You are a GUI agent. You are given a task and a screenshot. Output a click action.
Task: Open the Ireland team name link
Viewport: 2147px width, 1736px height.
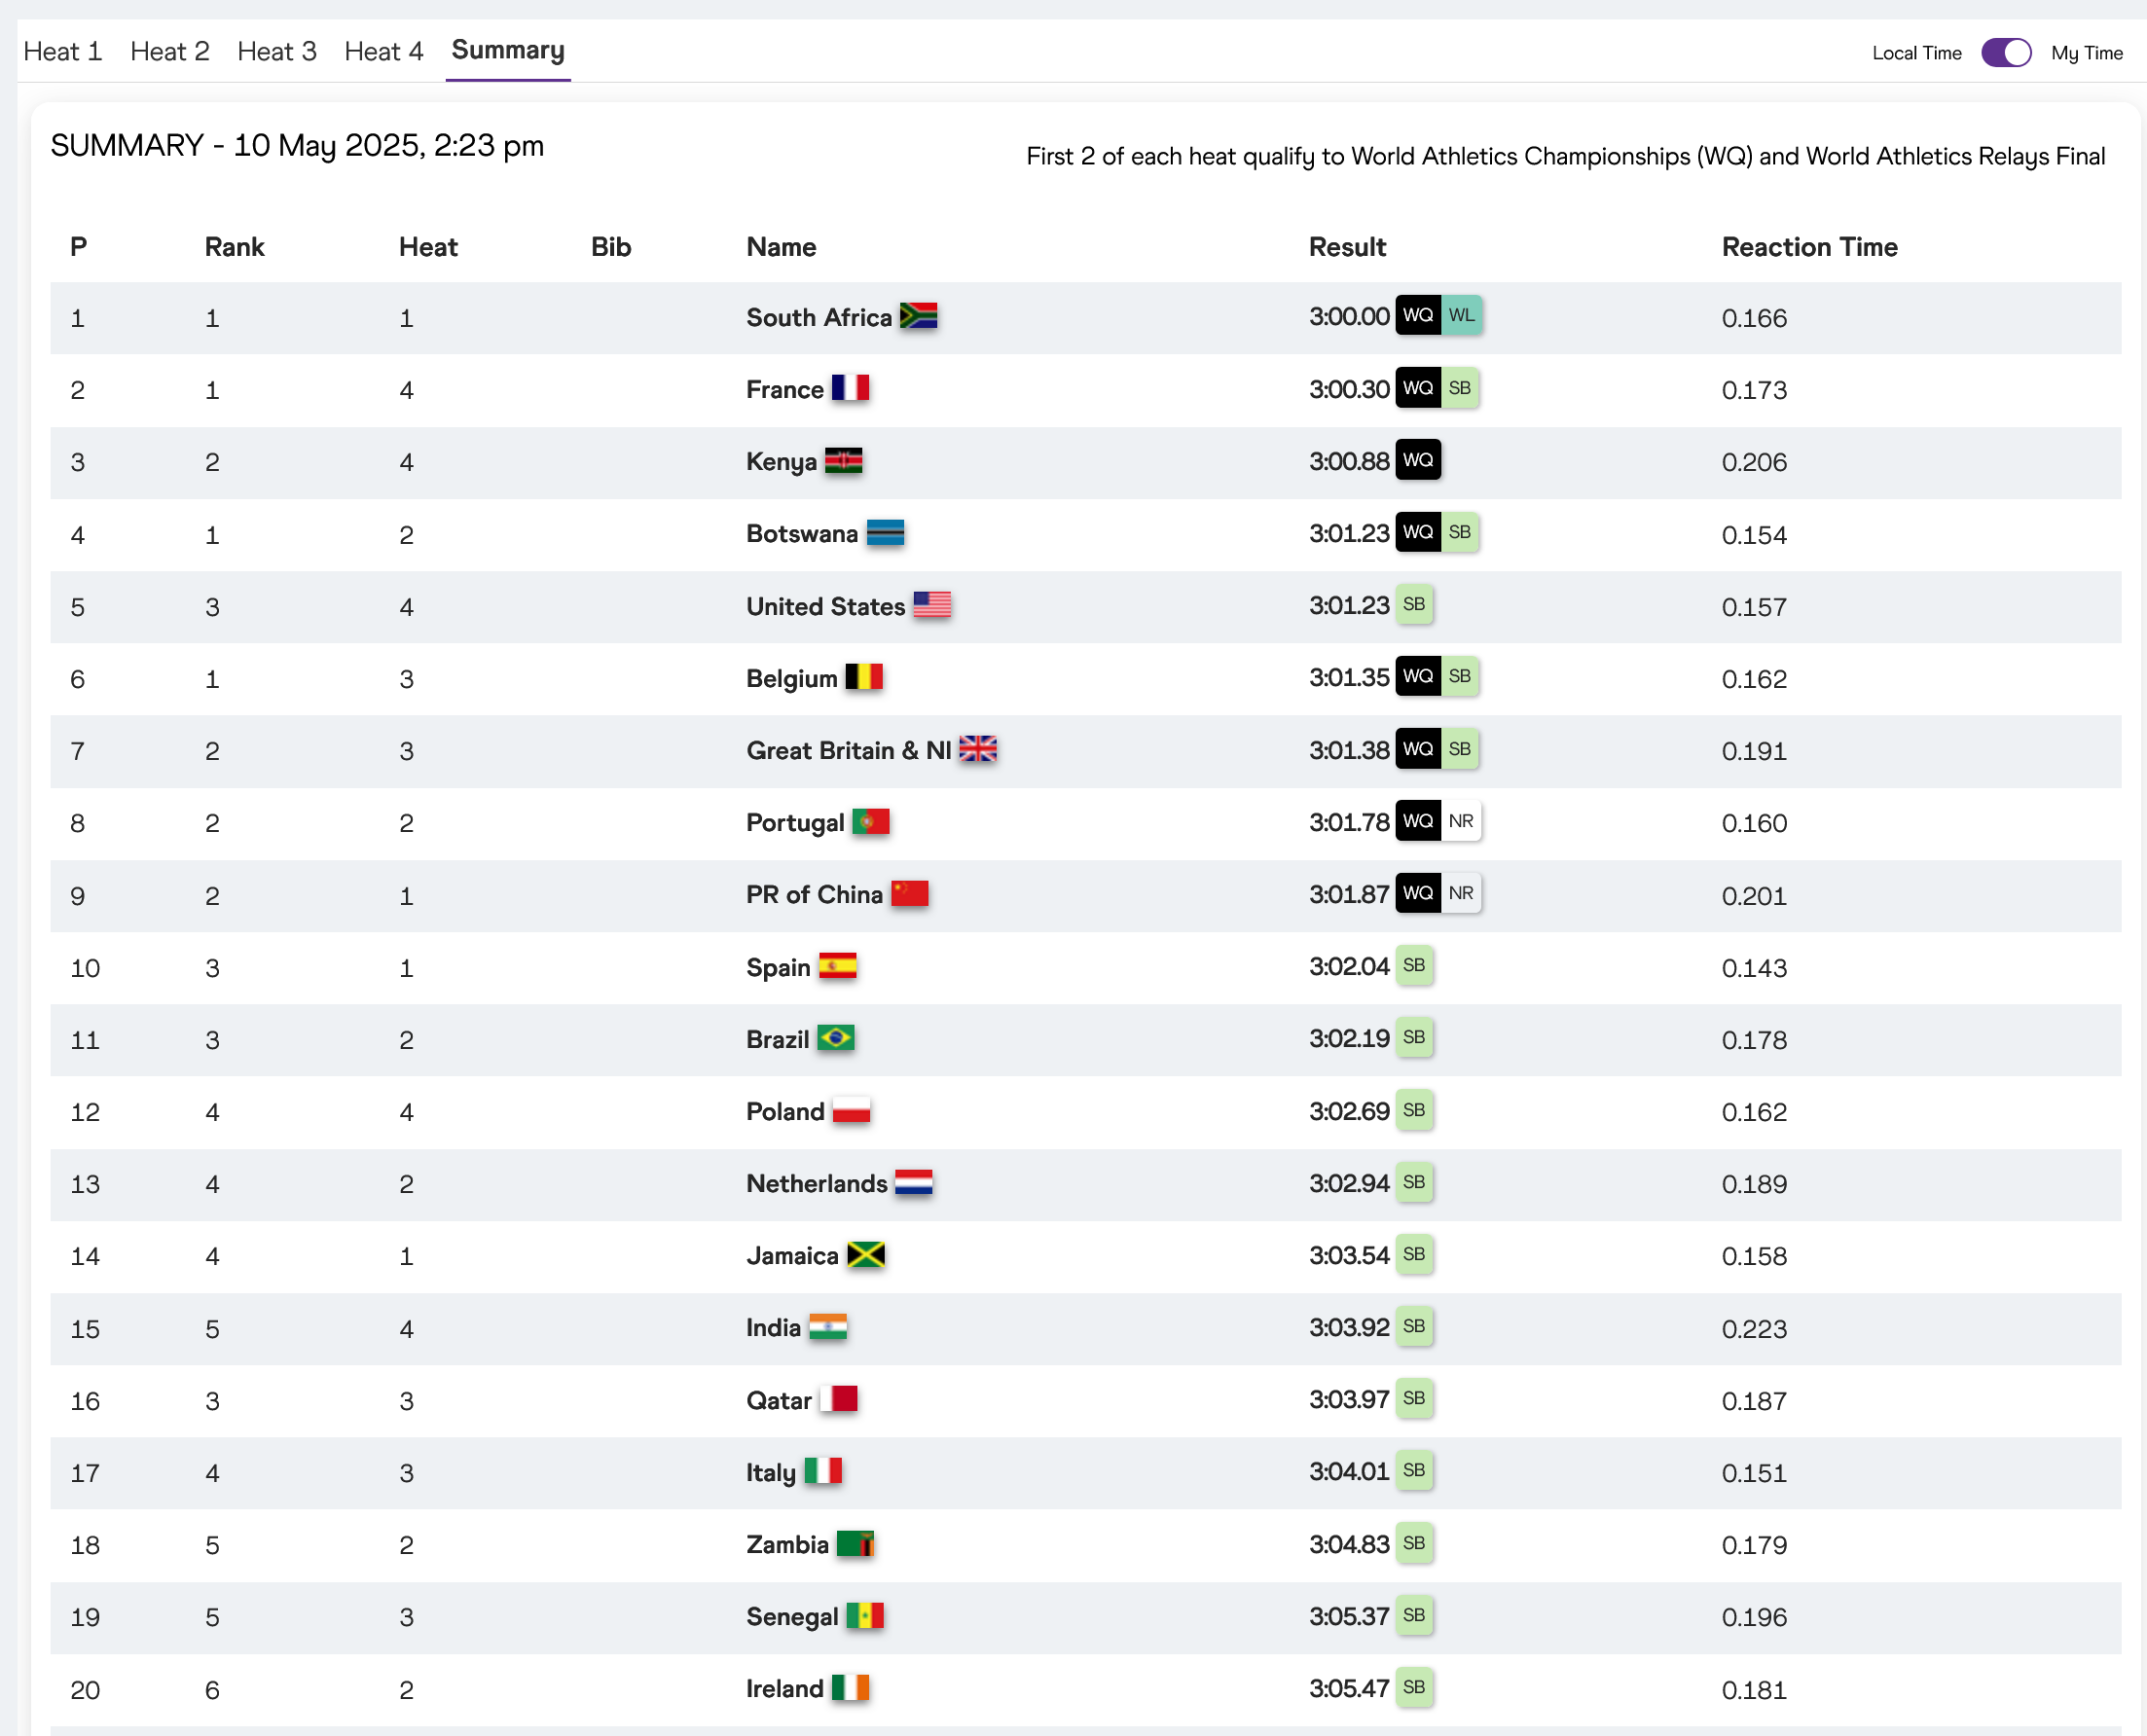[x=785, y=1689]
